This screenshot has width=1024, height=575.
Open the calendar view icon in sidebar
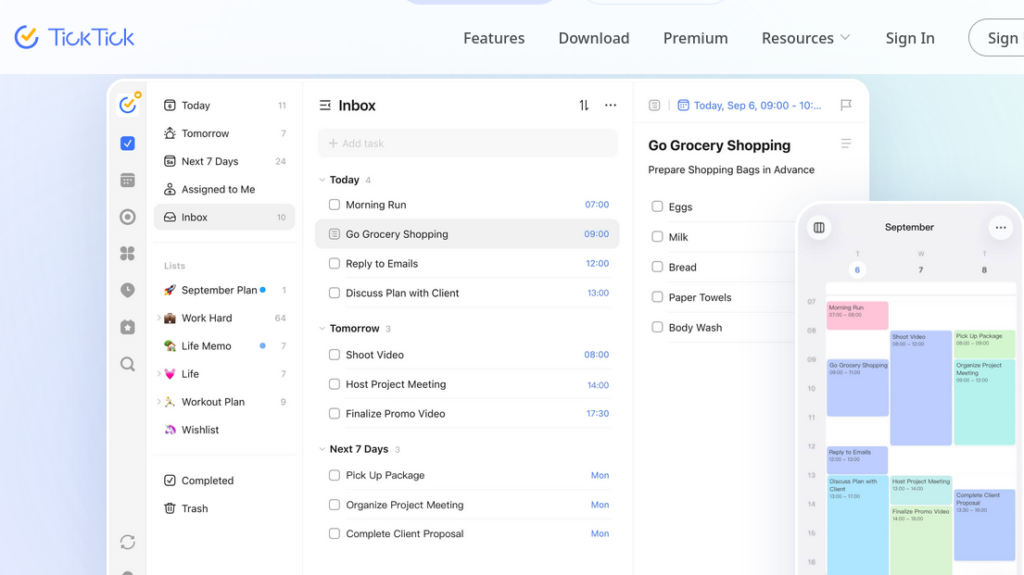[127, 180]
